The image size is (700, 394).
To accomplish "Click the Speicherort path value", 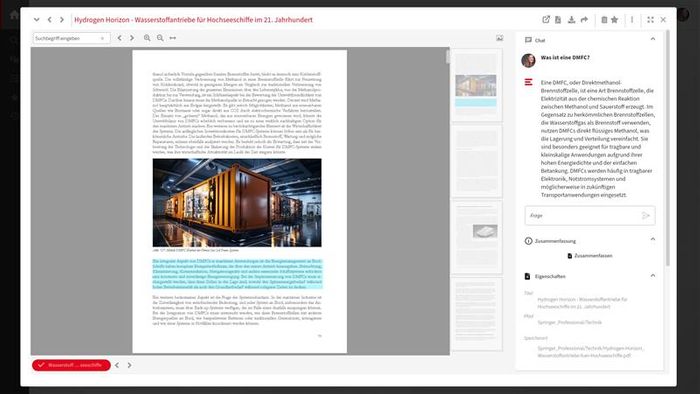I will 590,352.
